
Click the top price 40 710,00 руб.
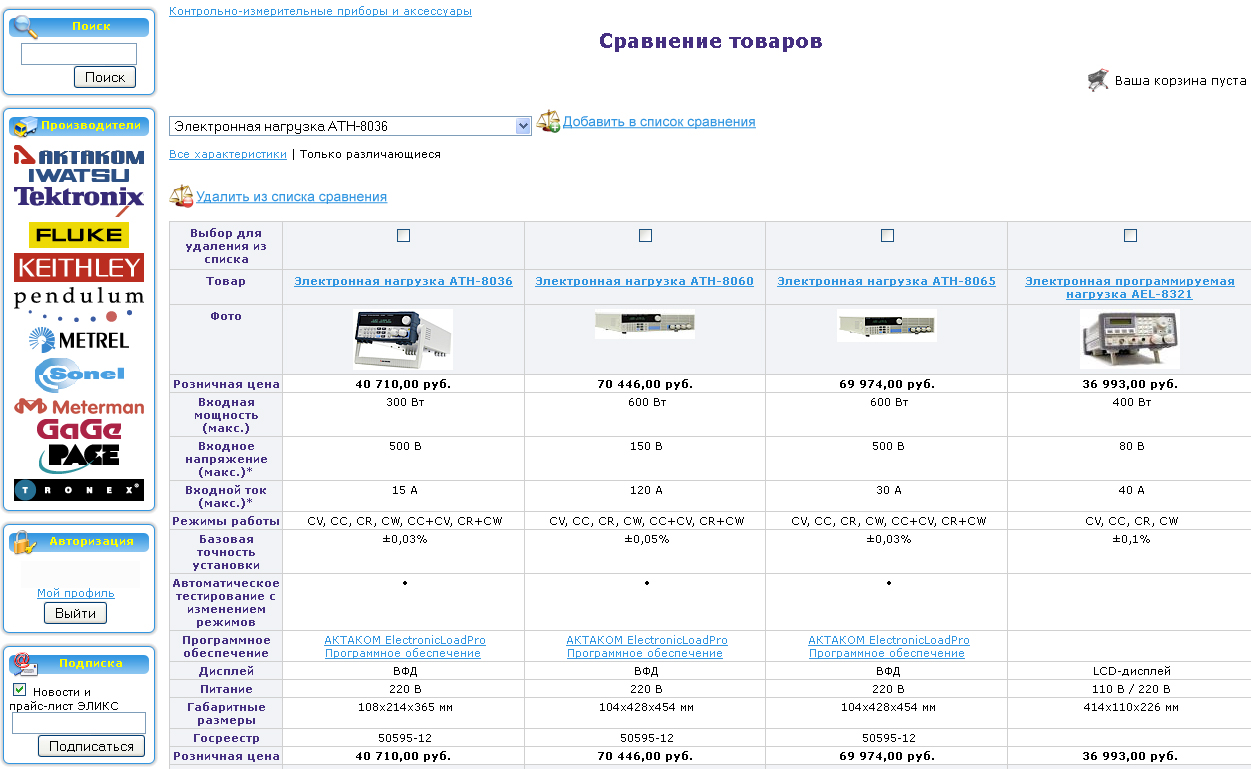point(403,383)
